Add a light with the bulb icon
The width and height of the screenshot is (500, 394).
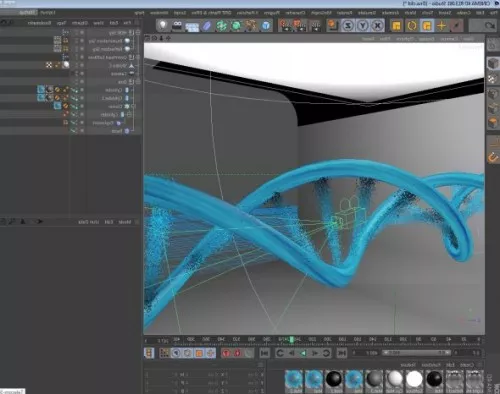162,25
